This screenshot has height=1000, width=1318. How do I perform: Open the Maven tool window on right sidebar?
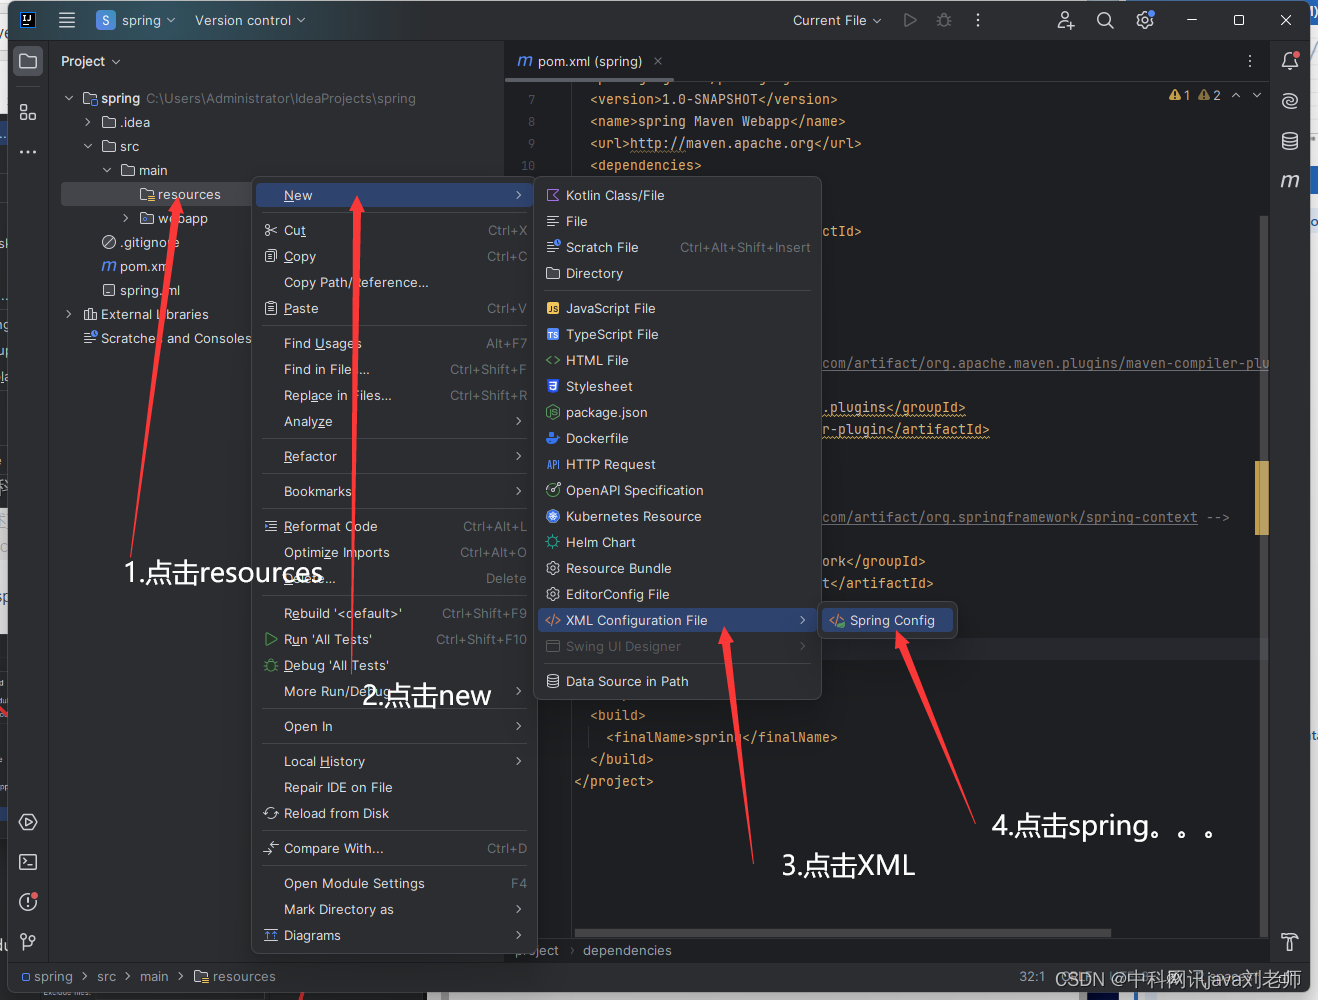1289,180
